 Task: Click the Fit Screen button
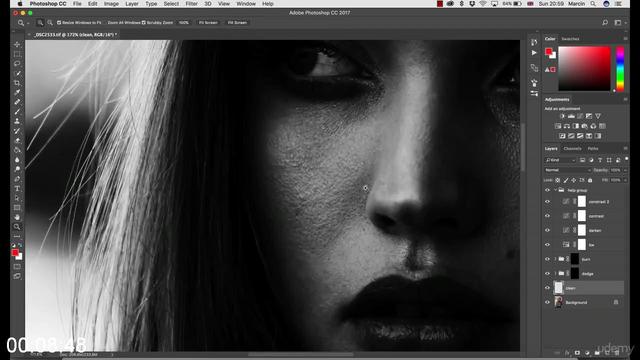click(208, 23)
